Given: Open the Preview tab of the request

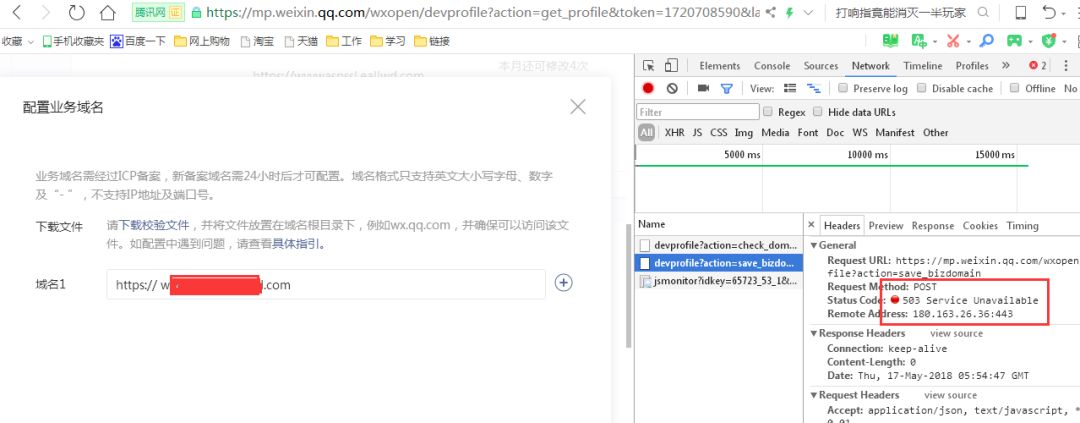Looking at the screenshot, I should [886, 225].
